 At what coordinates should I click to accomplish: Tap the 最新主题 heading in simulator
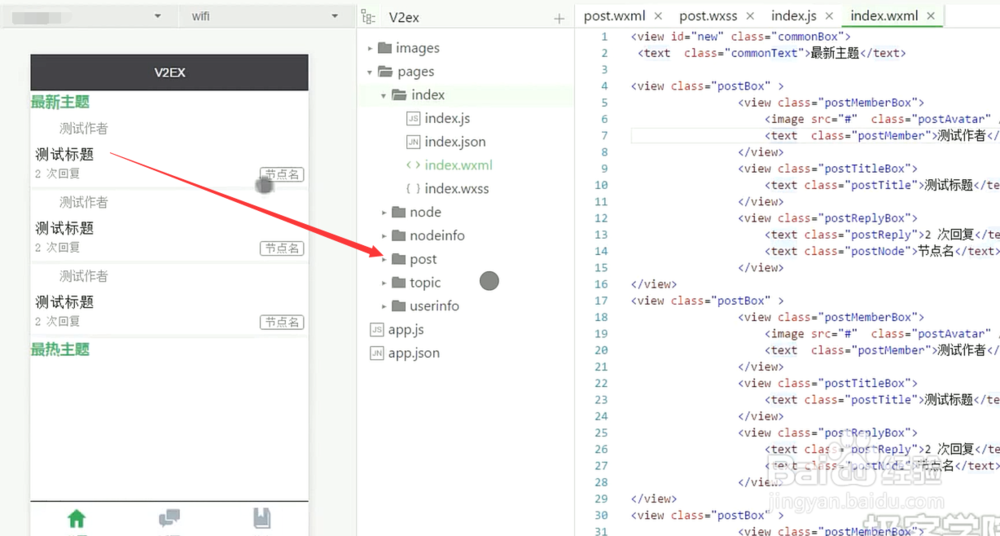60,101
